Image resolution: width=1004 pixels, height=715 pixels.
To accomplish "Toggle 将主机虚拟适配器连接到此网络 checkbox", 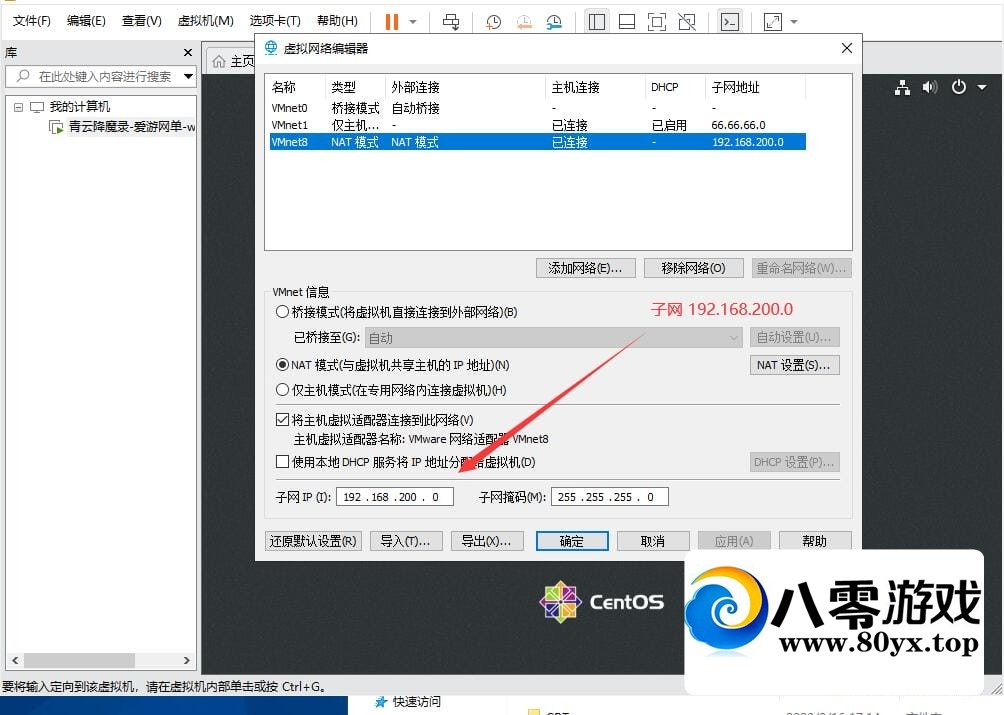I will [282, 420].
